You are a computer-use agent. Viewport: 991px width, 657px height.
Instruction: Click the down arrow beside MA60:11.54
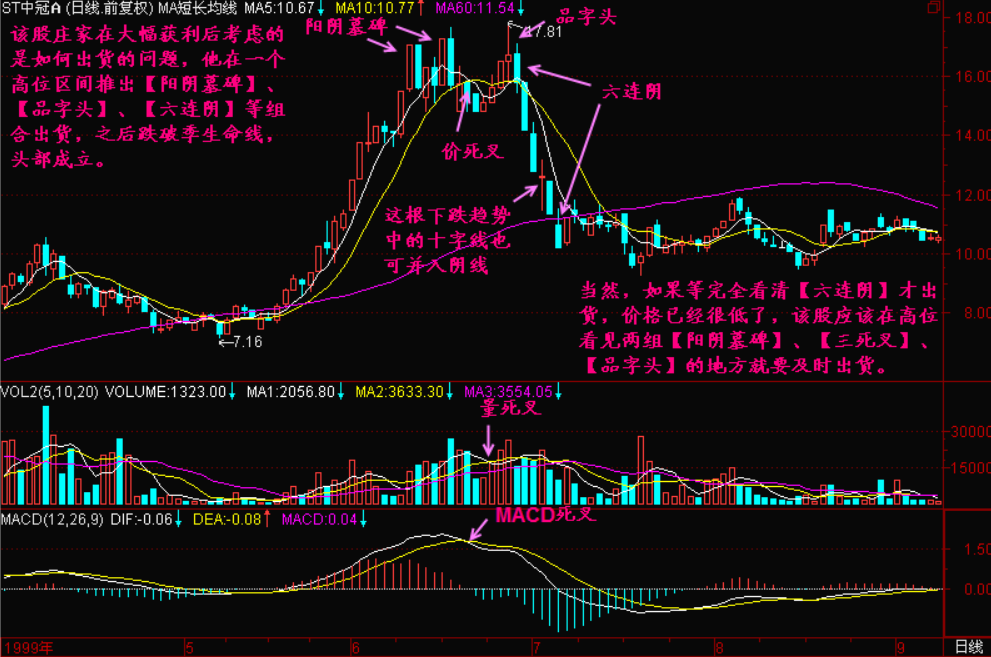point(521,9)
